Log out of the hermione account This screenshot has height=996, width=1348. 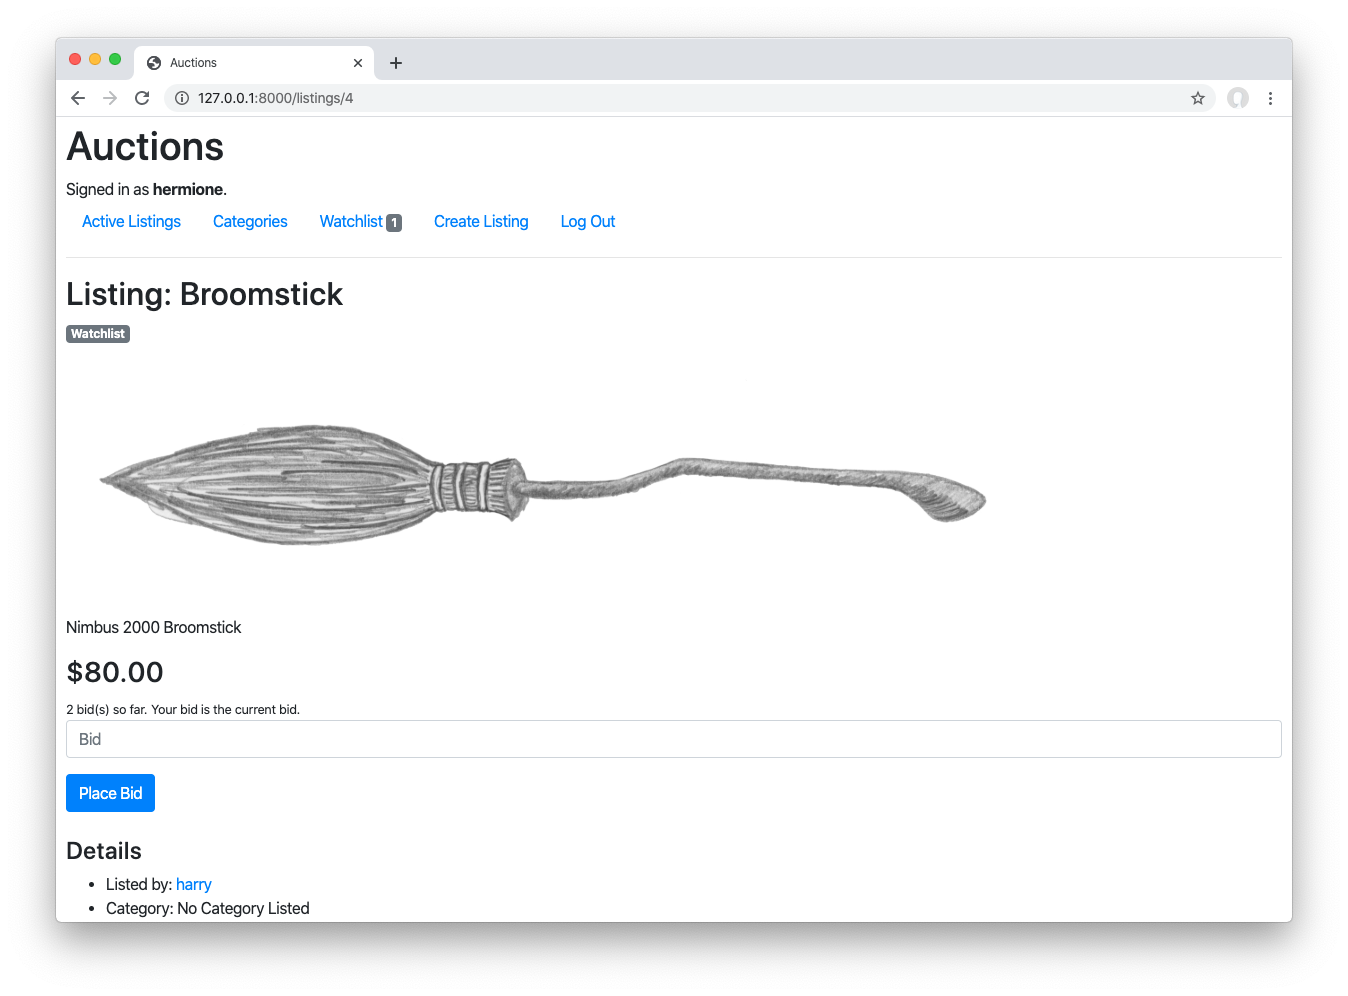(587, 221)
